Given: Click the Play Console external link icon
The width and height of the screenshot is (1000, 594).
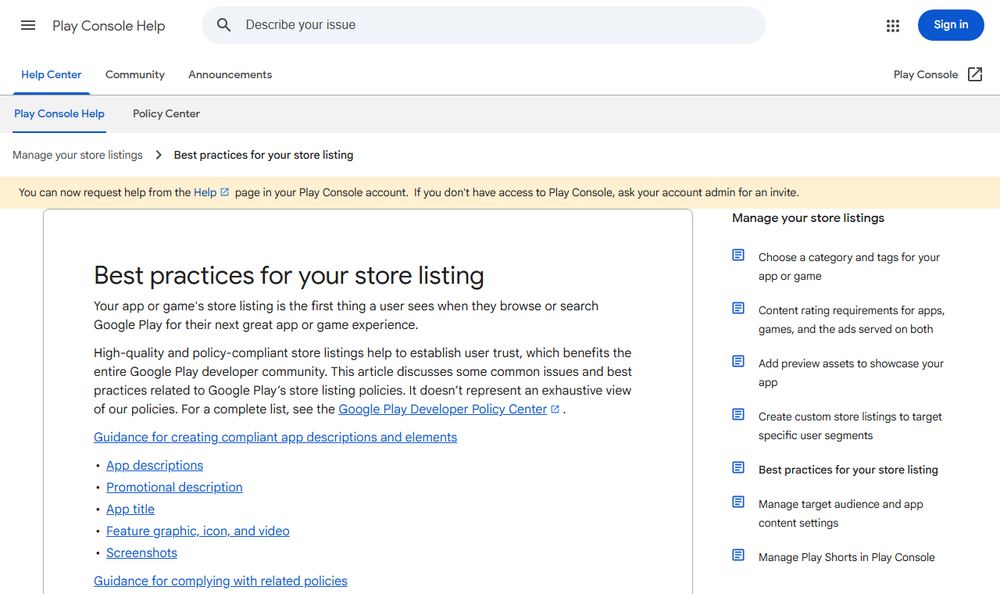Looking at the screenshot, I should click(975, 75).
